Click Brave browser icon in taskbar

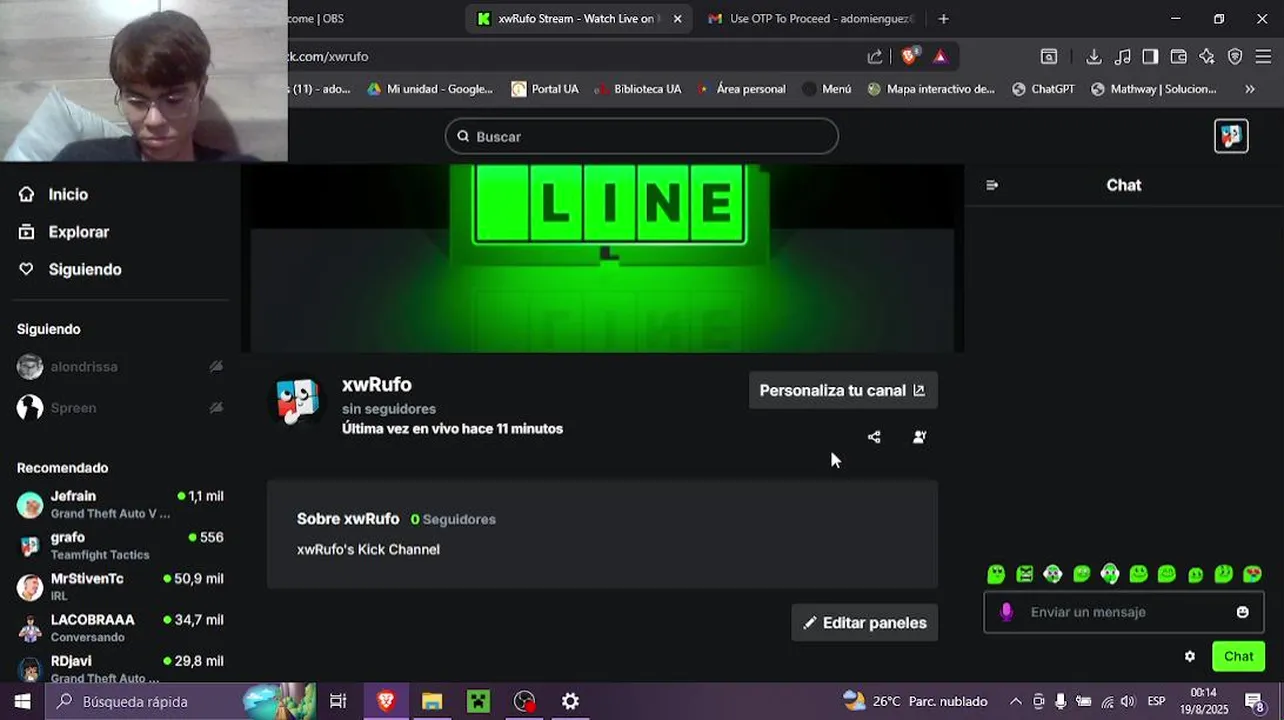click(386, 701)
